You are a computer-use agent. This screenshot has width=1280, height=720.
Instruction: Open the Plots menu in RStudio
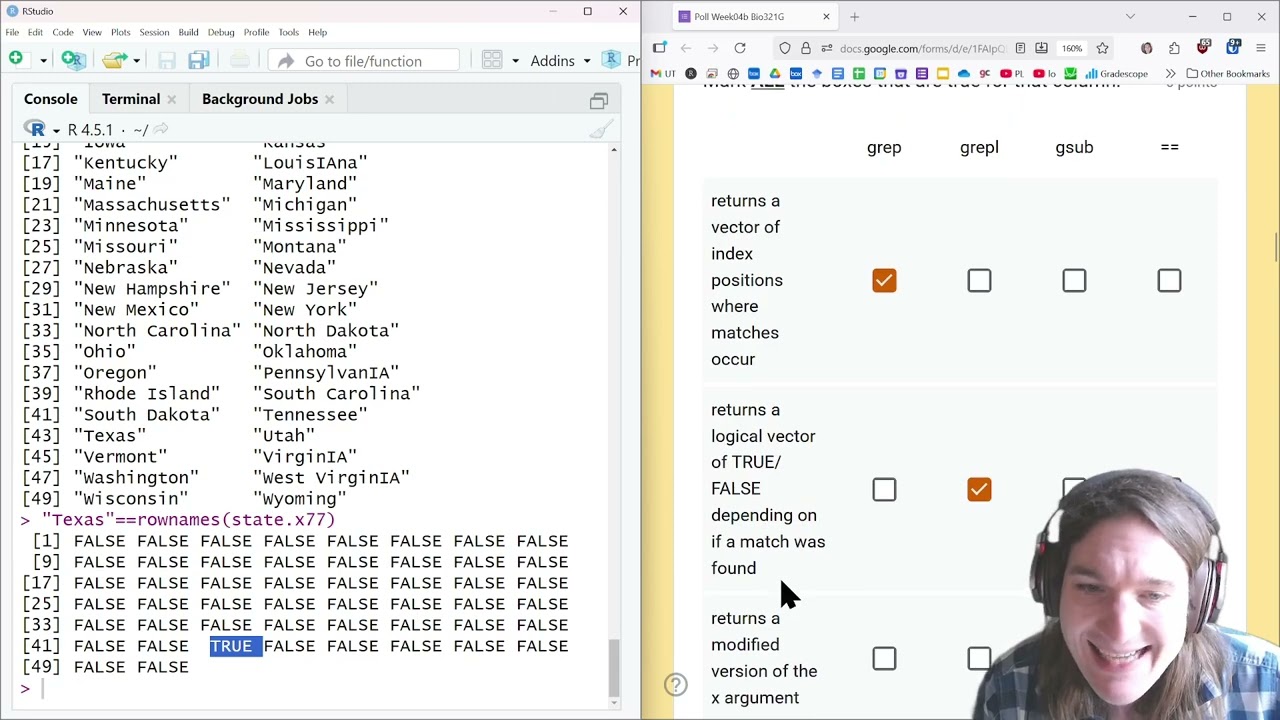point(121,32)
